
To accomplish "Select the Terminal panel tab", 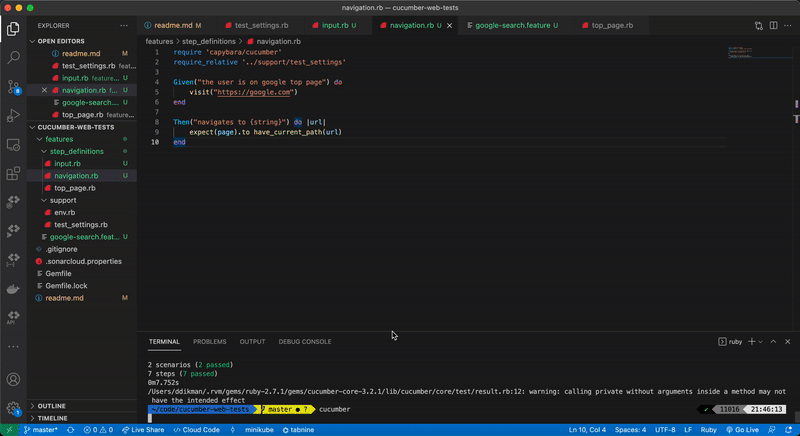I will pos(164,342).
